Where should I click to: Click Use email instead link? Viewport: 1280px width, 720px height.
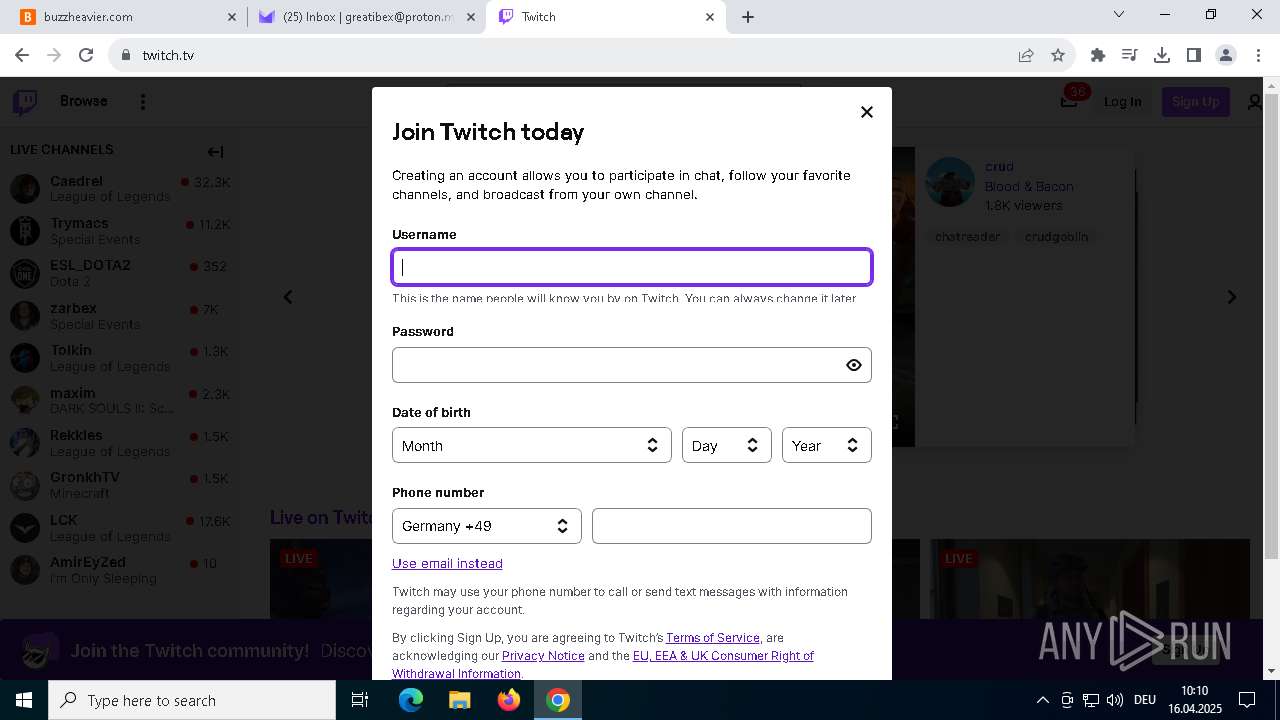447,563
